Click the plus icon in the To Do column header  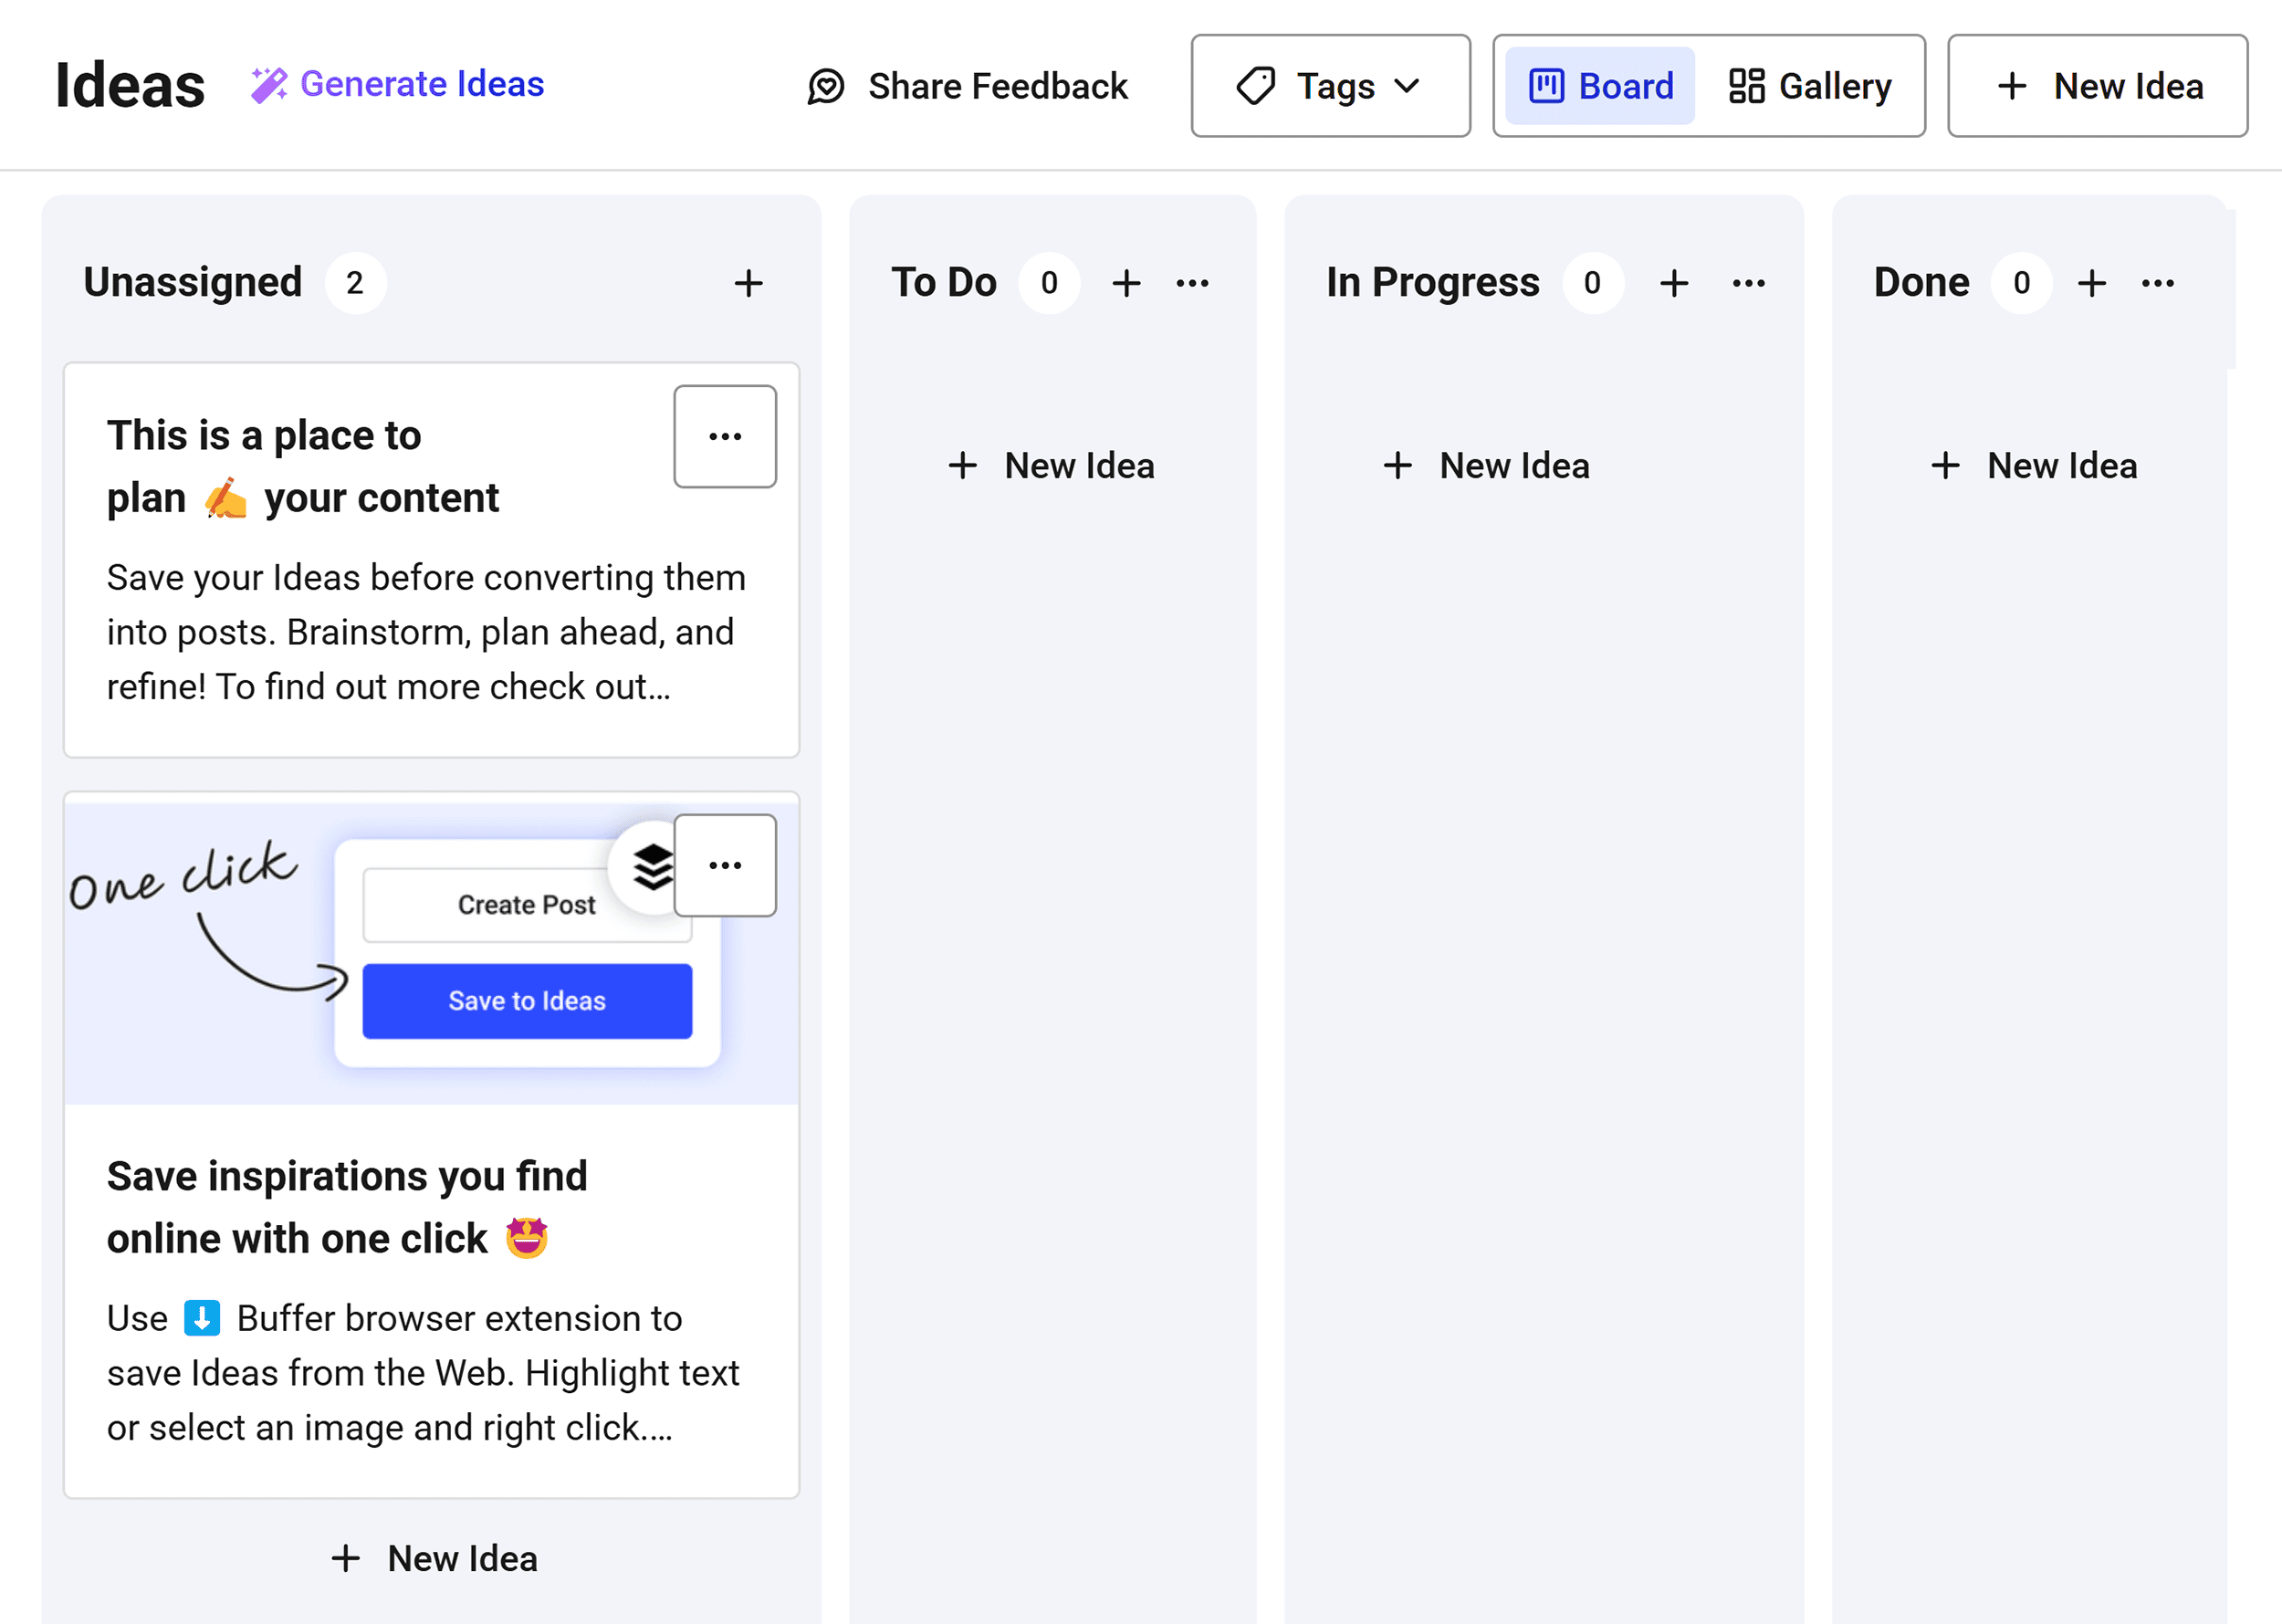coord(1126,283)
